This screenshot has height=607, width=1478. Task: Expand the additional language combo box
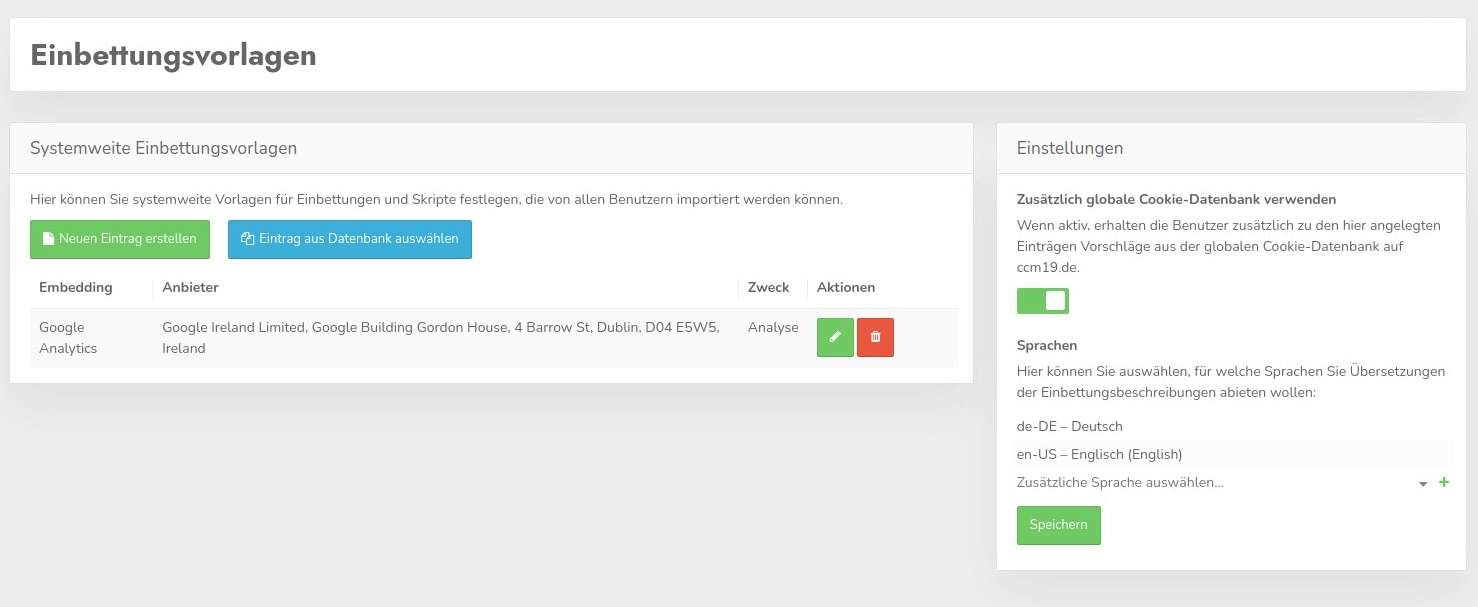(1200, 482)
